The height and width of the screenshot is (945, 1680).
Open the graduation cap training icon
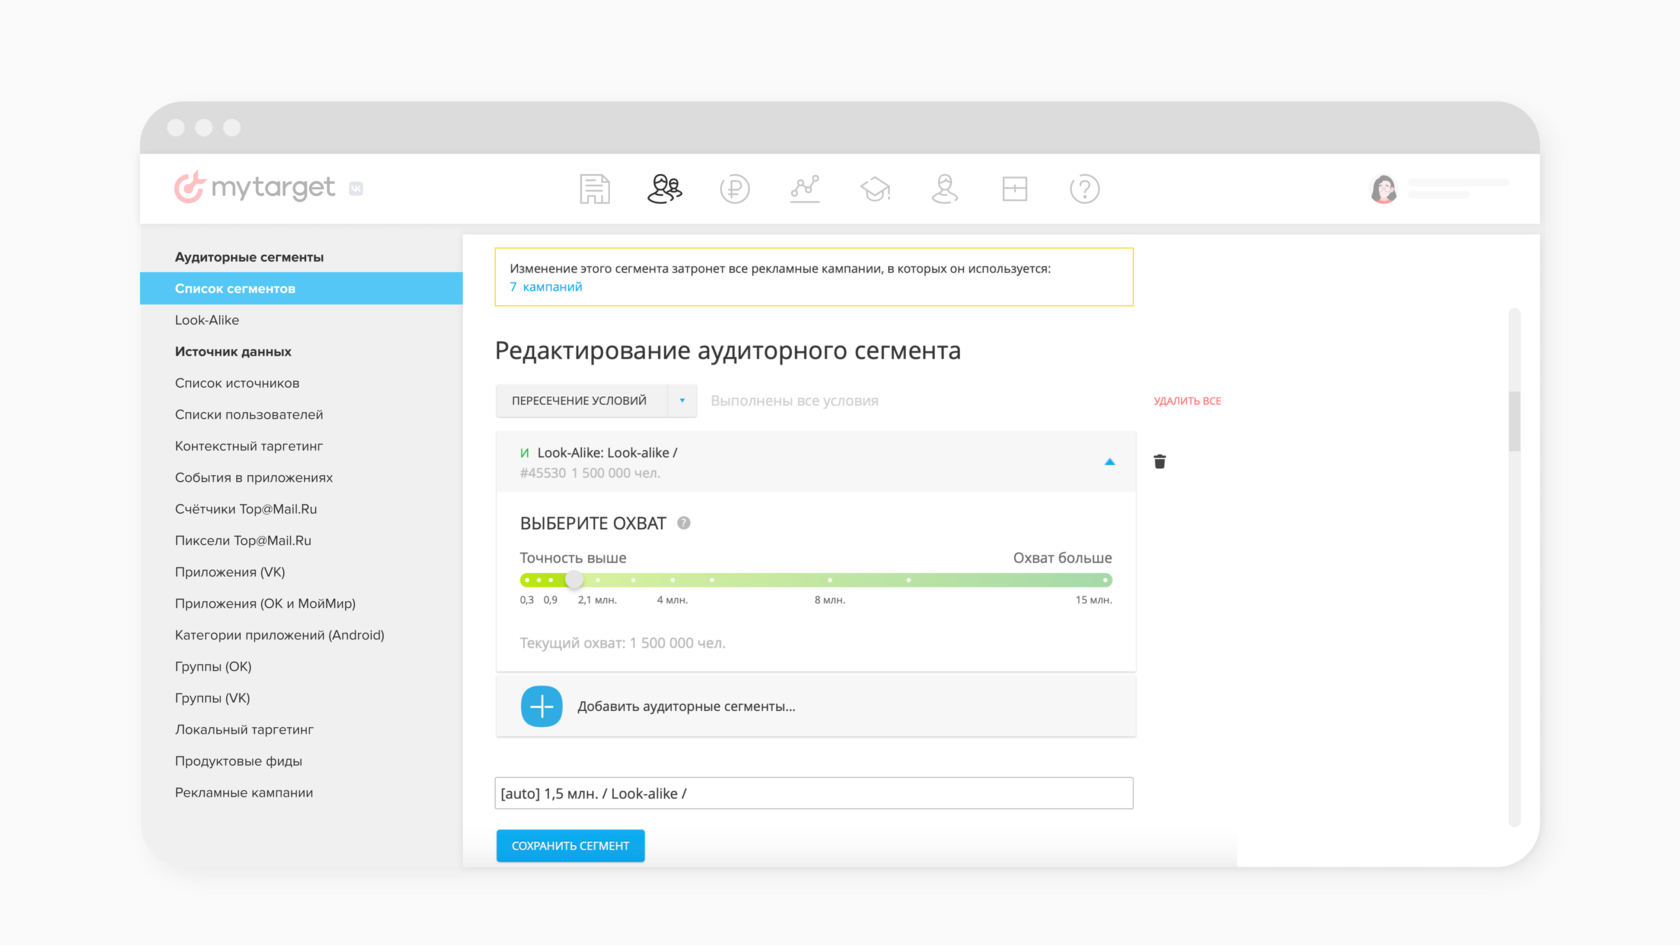click(875, 189)
